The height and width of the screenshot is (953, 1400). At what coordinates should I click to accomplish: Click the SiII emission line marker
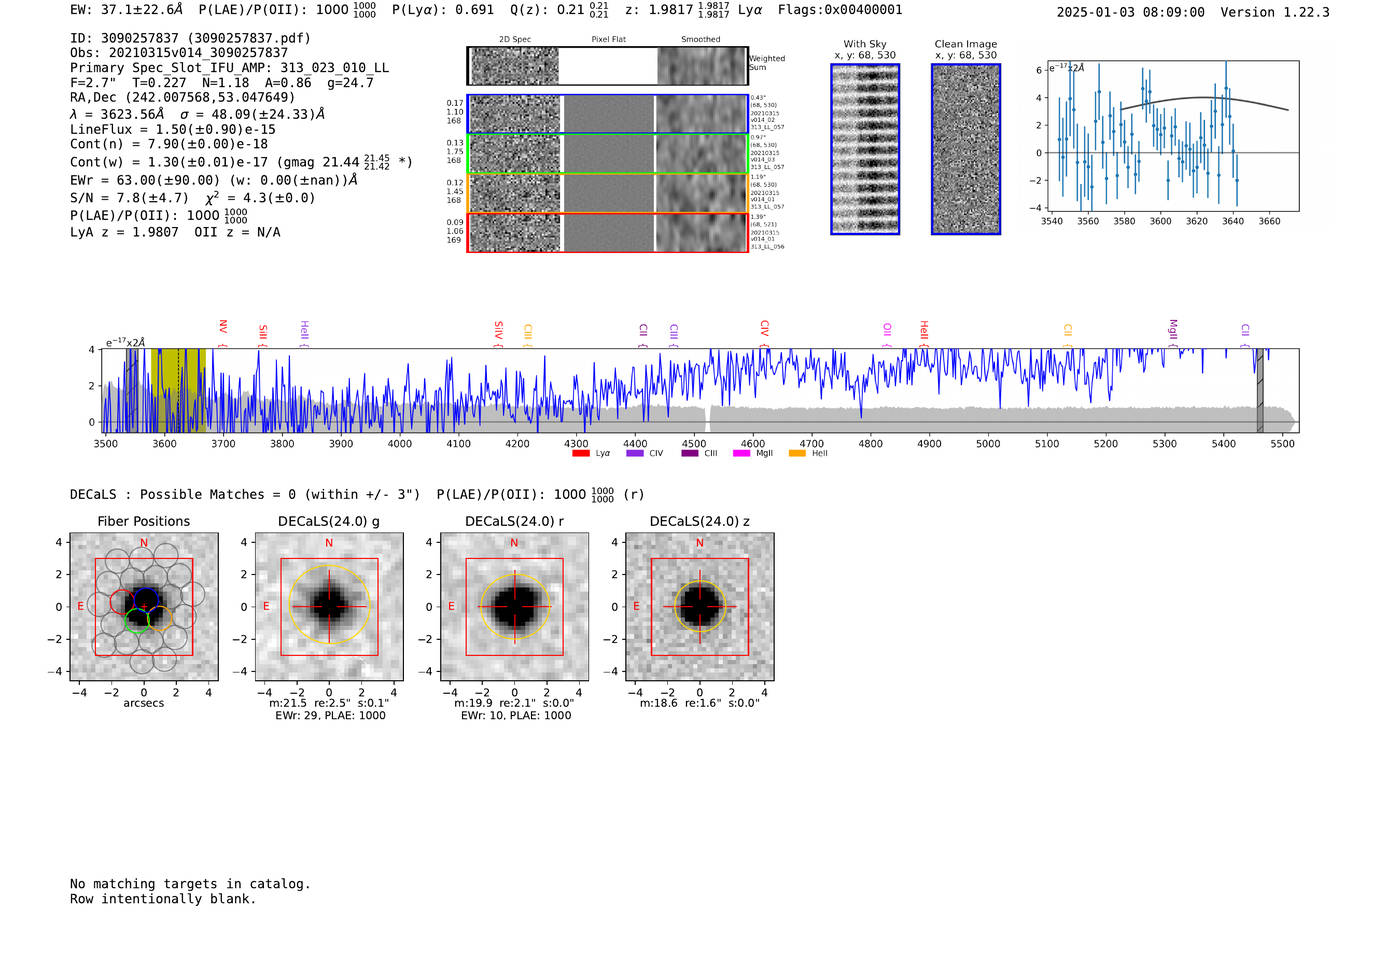pyautogui.click(x=263, y=334)
